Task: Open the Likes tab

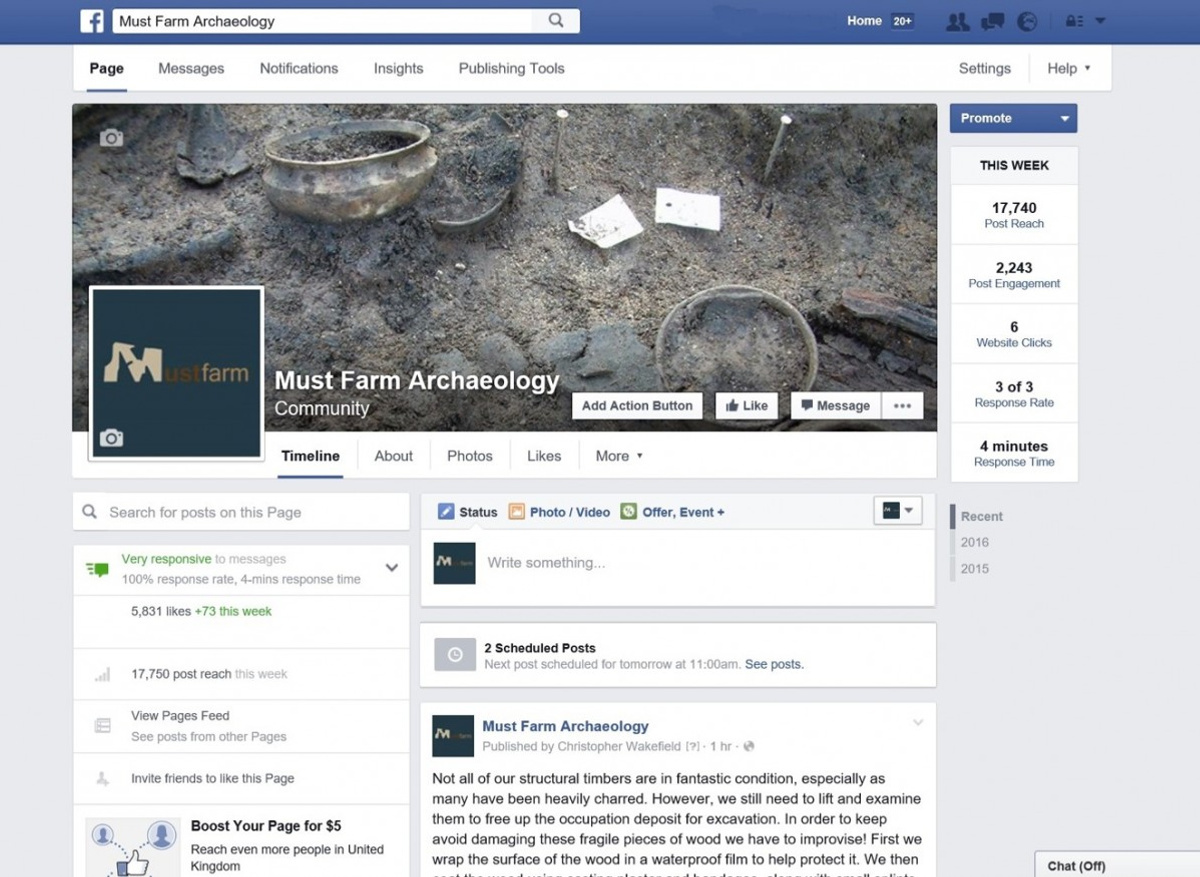Action: [544, 456]
